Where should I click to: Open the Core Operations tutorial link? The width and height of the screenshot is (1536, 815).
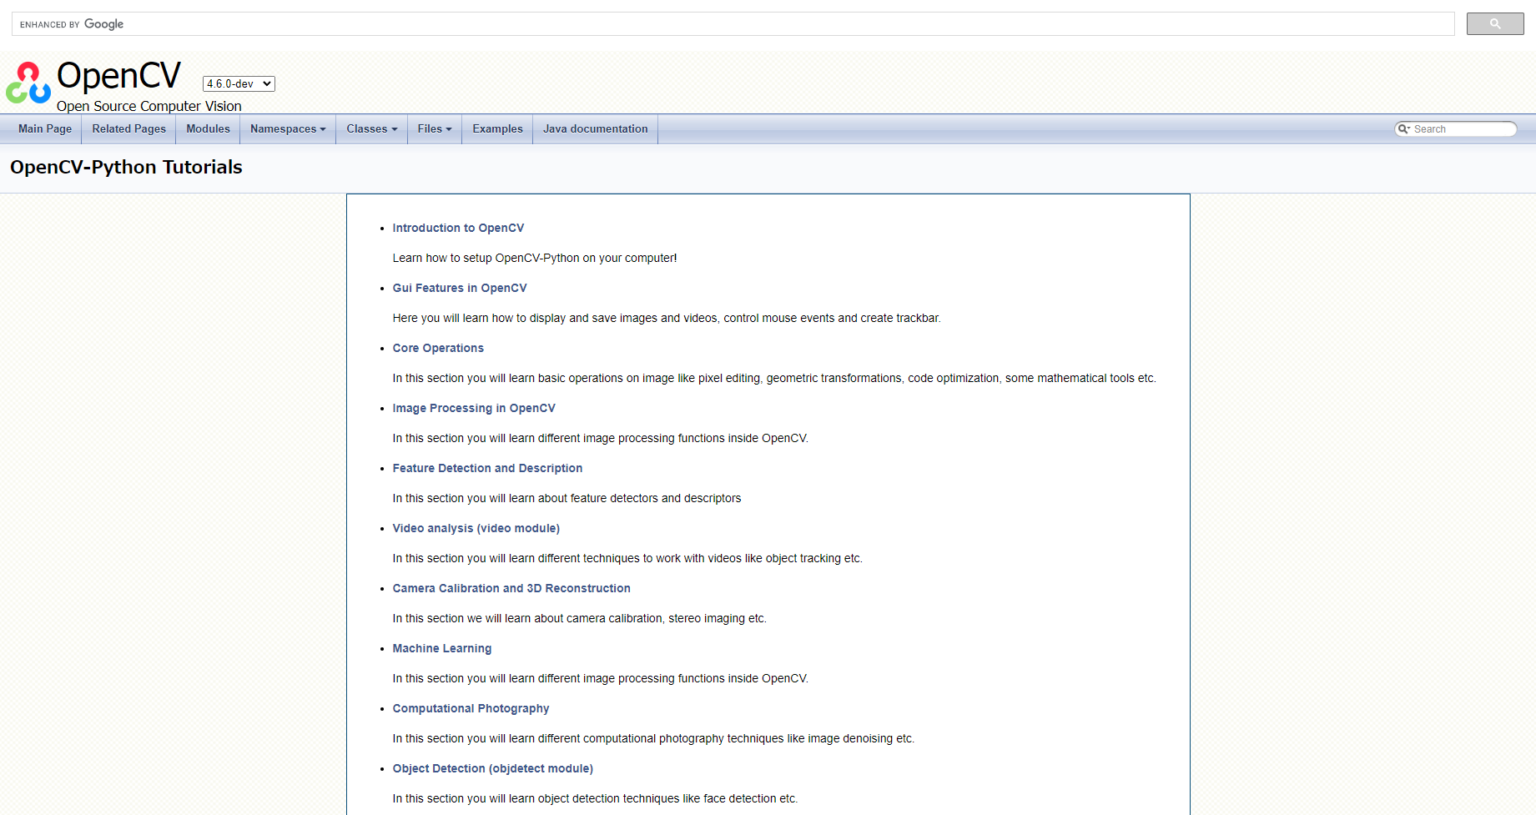click(x=438, y=348)
